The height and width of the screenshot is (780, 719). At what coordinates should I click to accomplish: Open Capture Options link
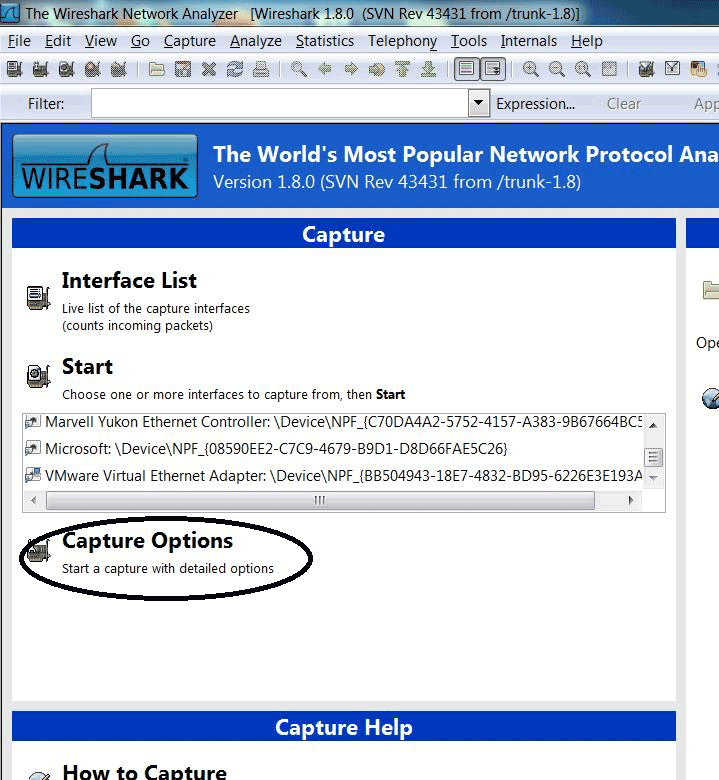click(x=147, y=541)
